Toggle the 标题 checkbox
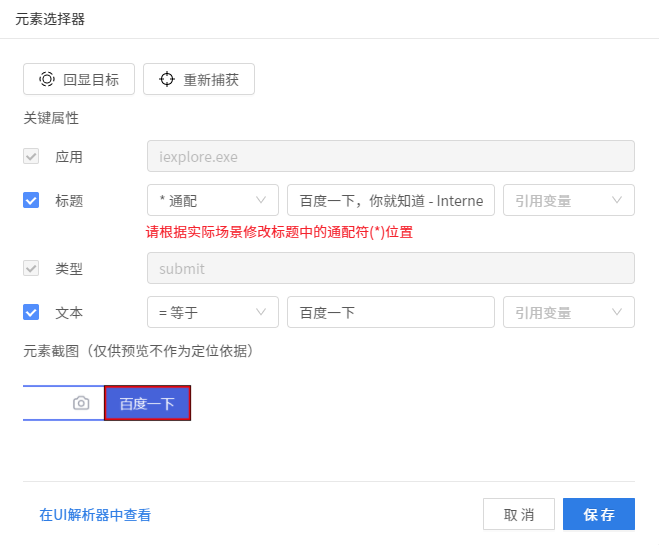The height and width of the screenshot is (545, 659). (x=31, y=200)
